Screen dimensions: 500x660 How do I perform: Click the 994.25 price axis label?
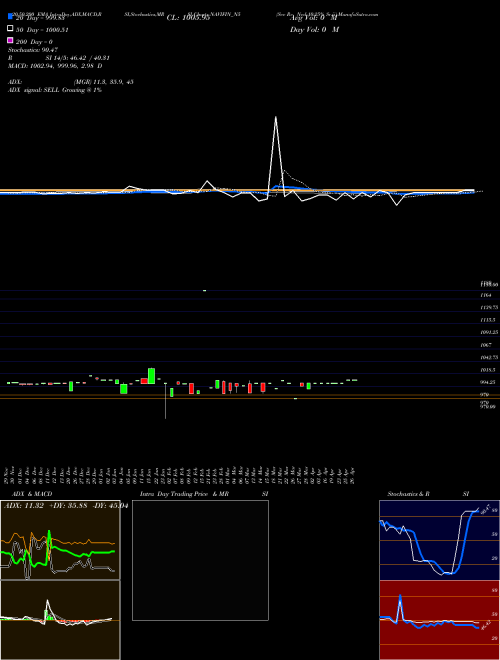(488, 382)
